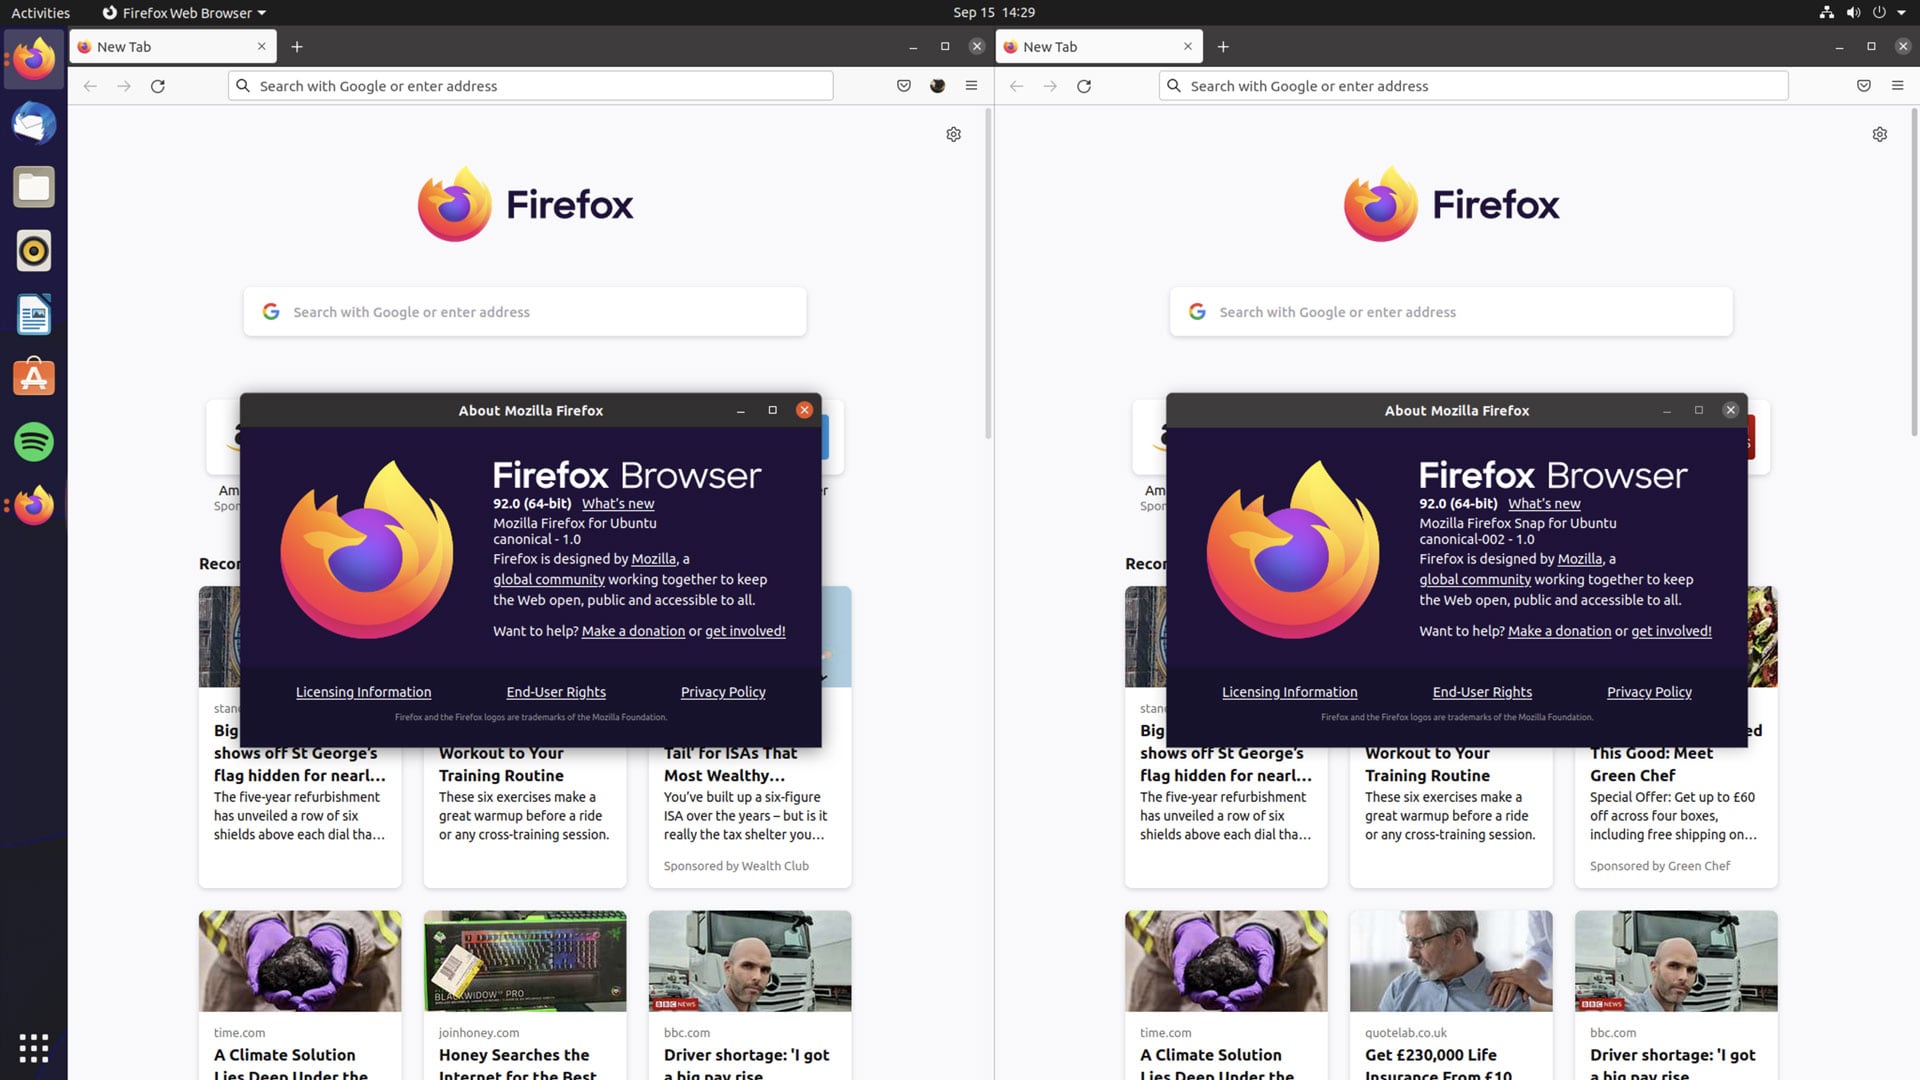Close the New Tab tab in the left window
The image size is (1920, 1080).
click(262, 47)
